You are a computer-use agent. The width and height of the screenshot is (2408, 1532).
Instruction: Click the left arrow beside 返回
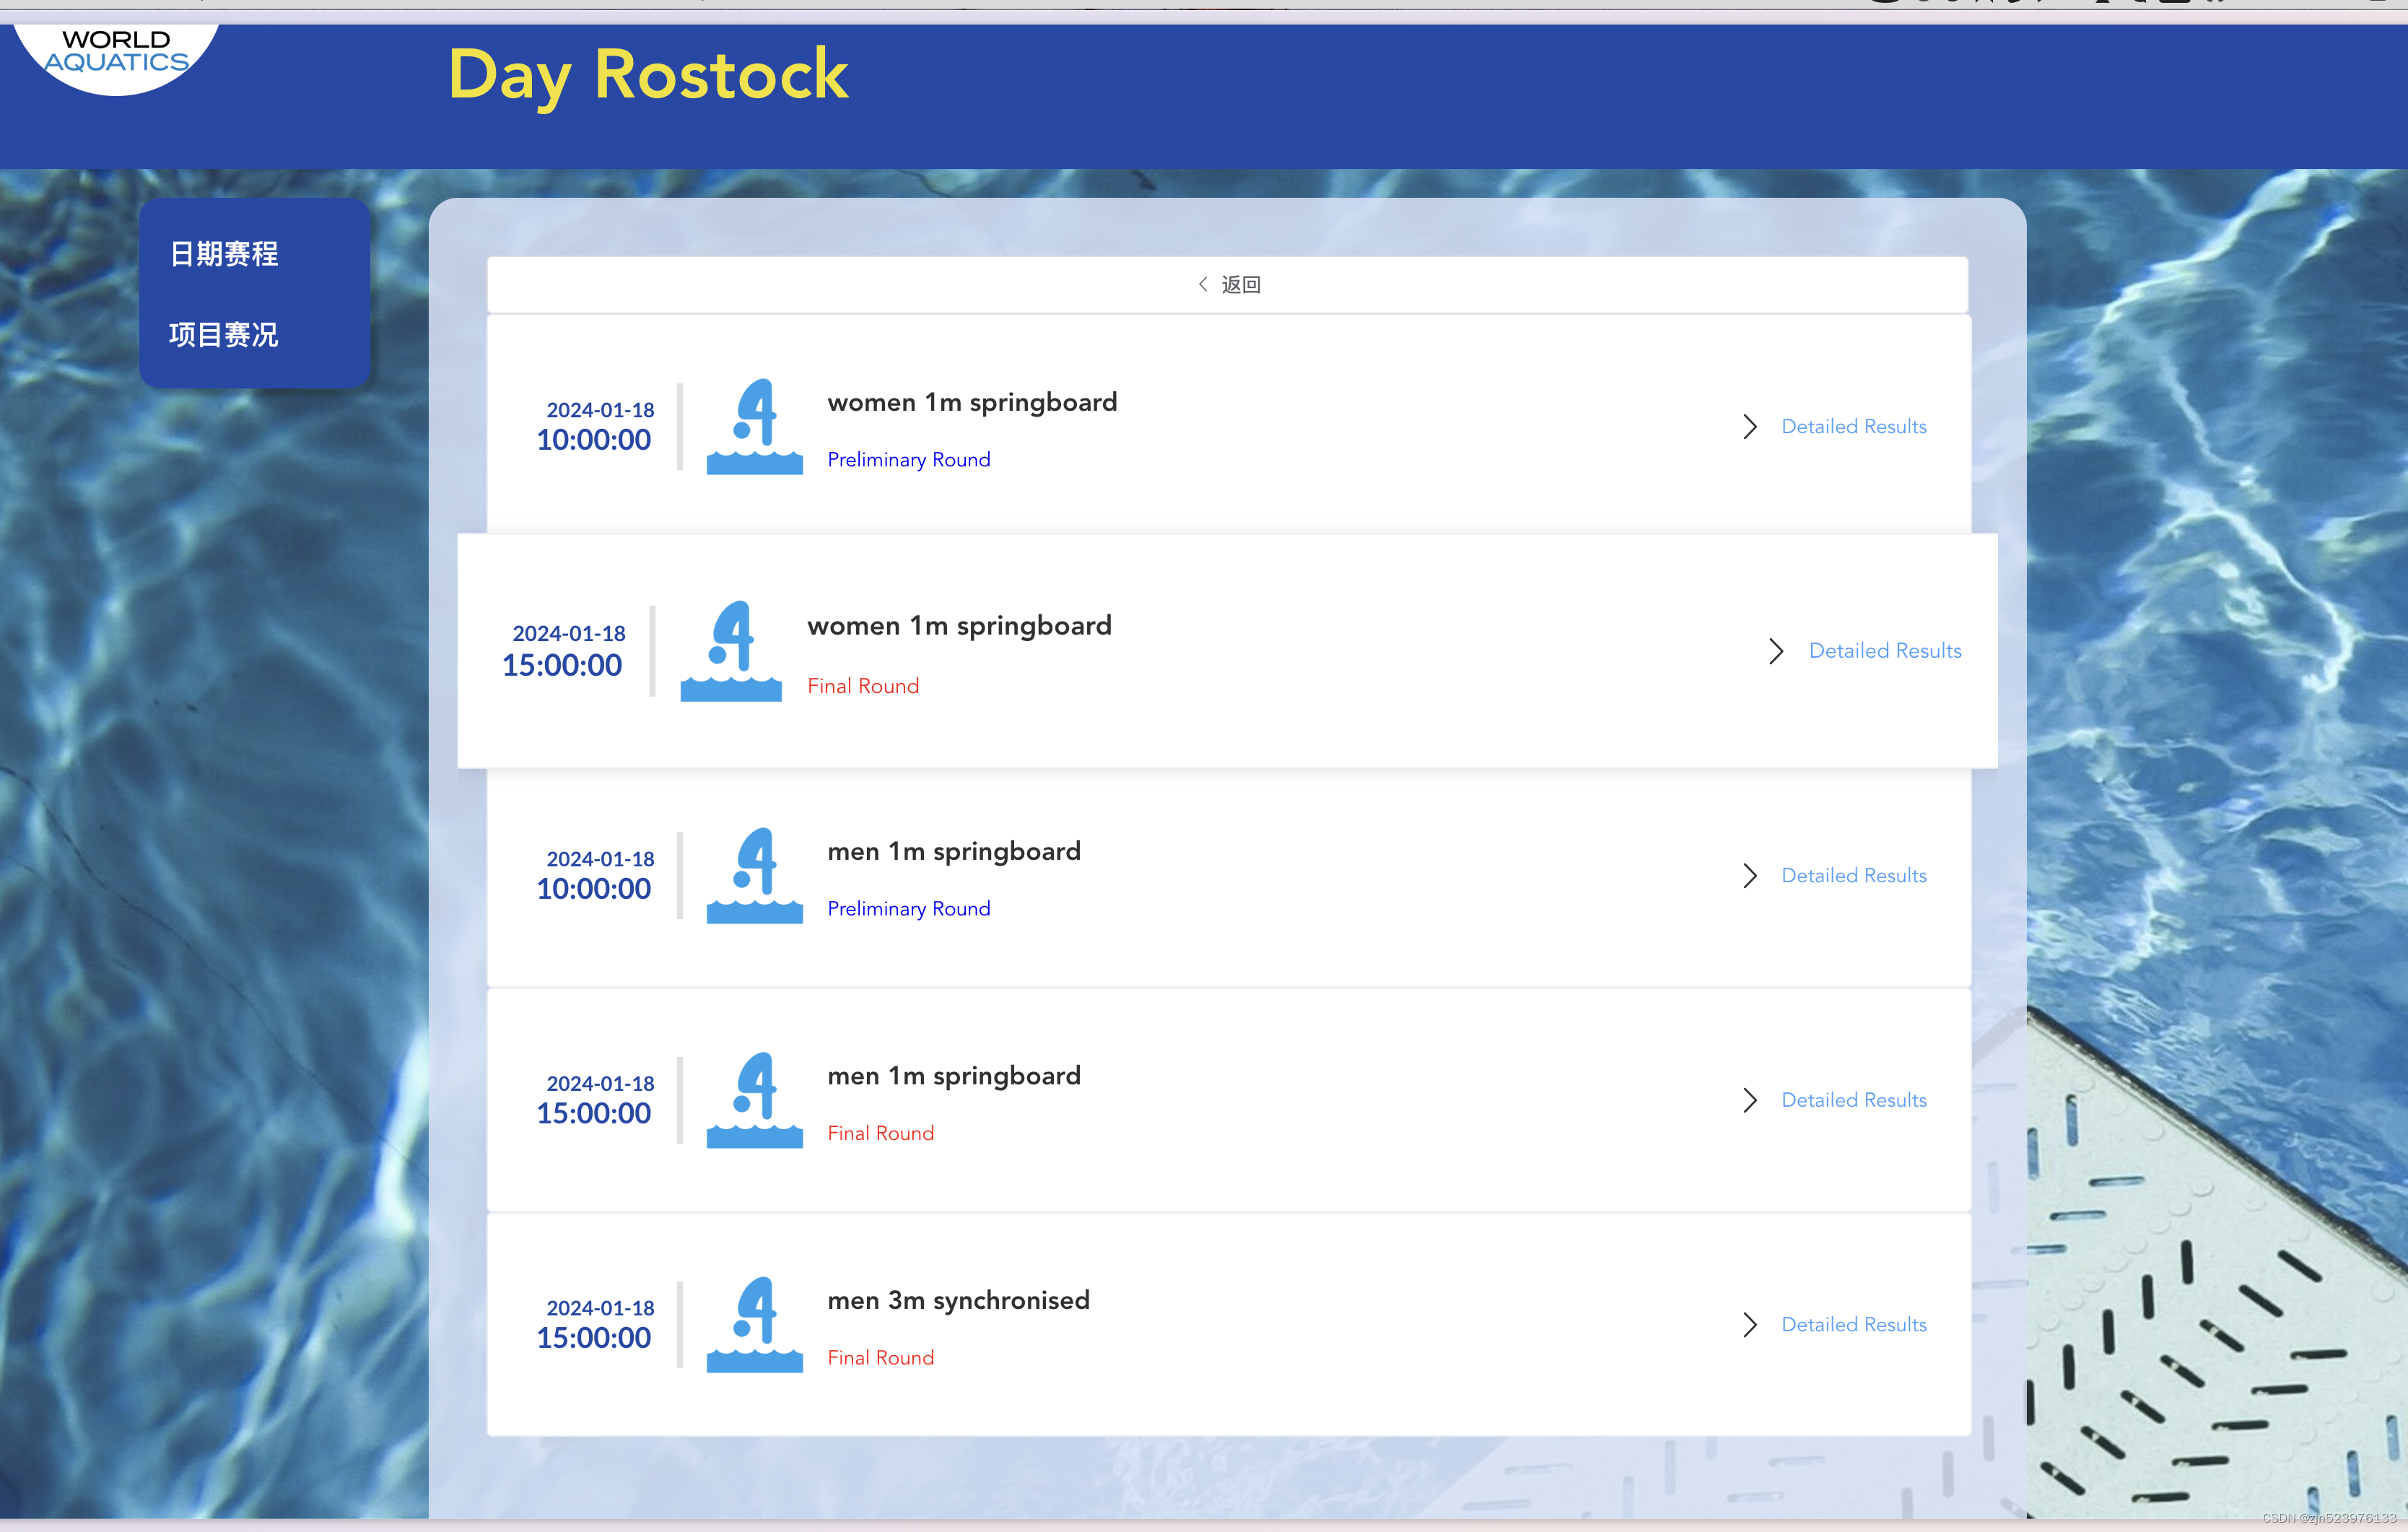click(1203, 284)
